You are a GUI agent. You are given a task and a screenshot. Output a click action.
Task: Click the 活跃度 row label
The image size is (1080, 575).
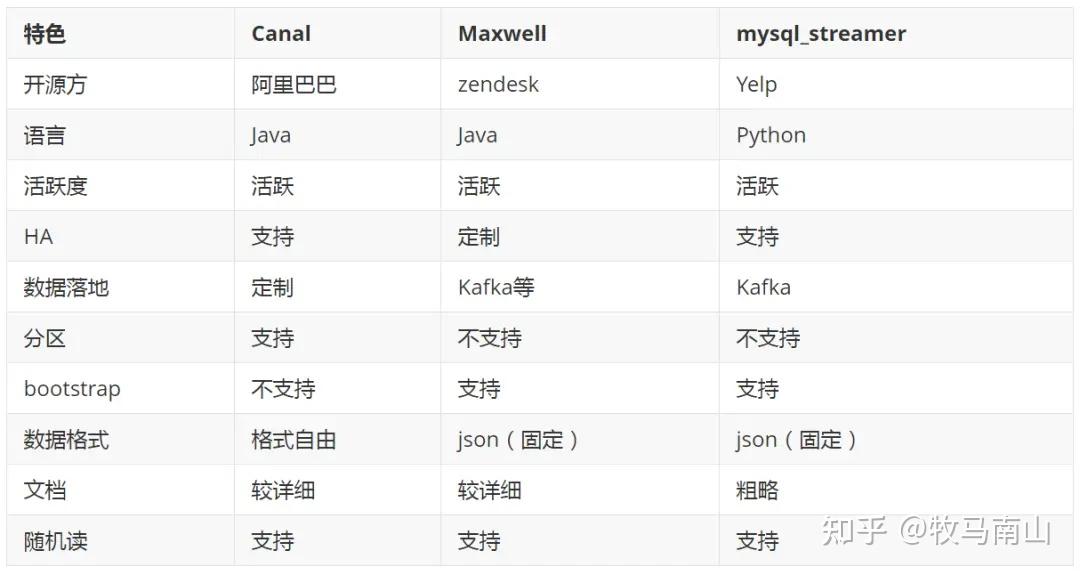(x=55, y=186)
